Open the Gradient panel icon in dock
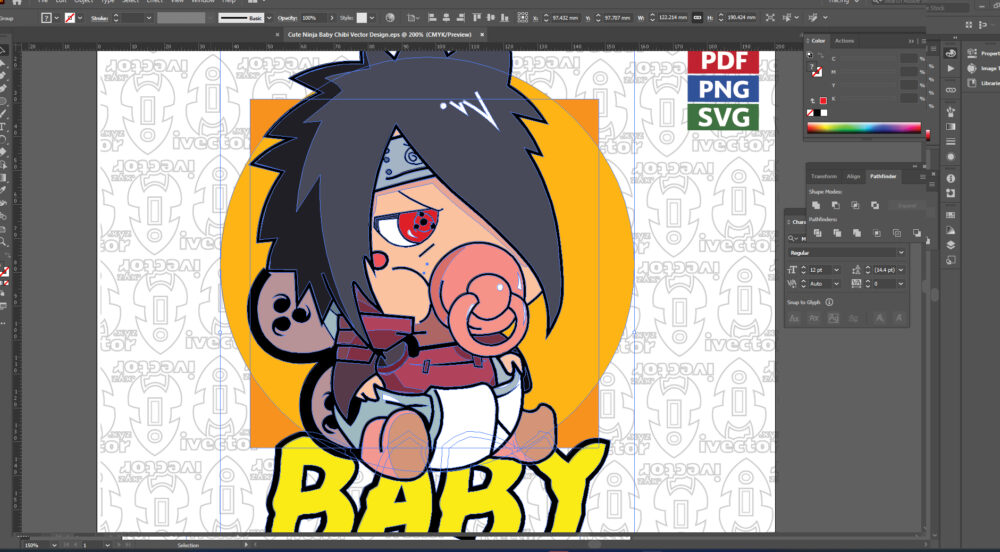 (x=951, y=127)
